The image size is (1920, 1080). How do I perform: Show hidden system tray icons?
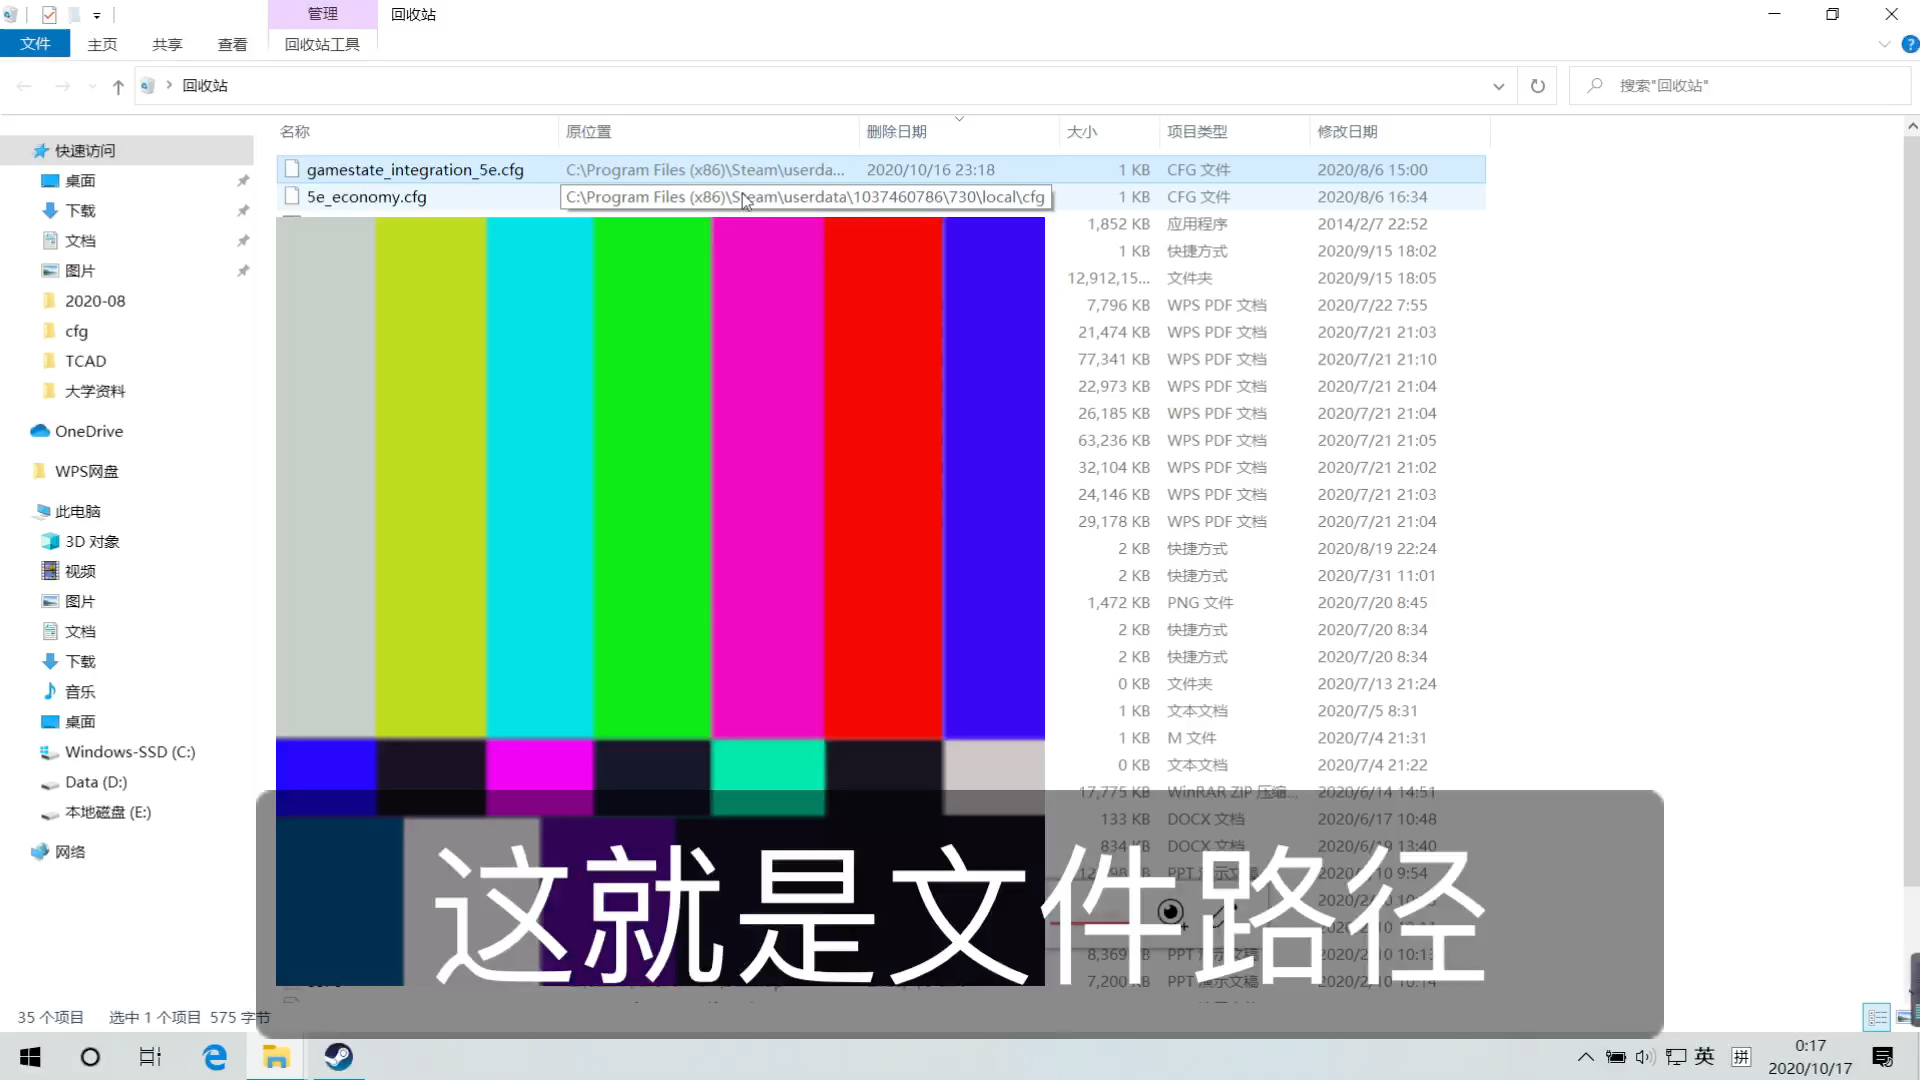click(x=1585, y=1057)
